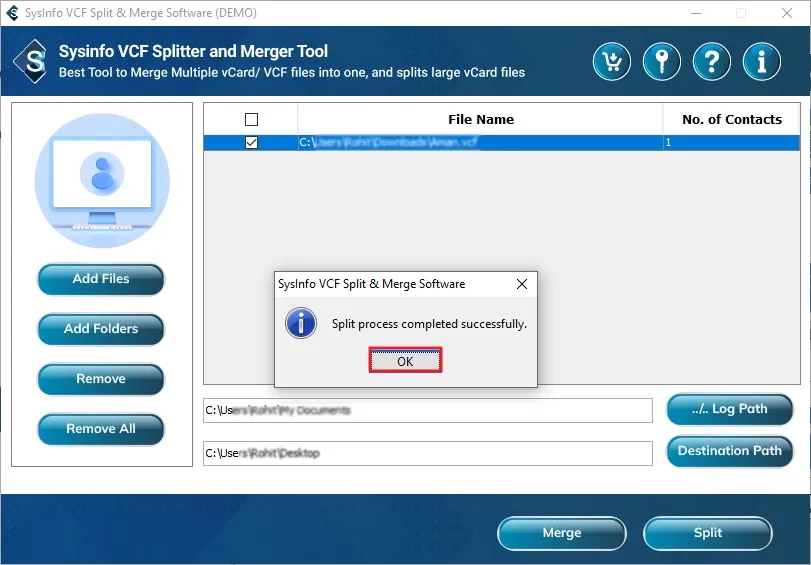Viewport: 811px width, 565px height.
Task: Click the blue info icon in dialog
Action: point(301,323)
